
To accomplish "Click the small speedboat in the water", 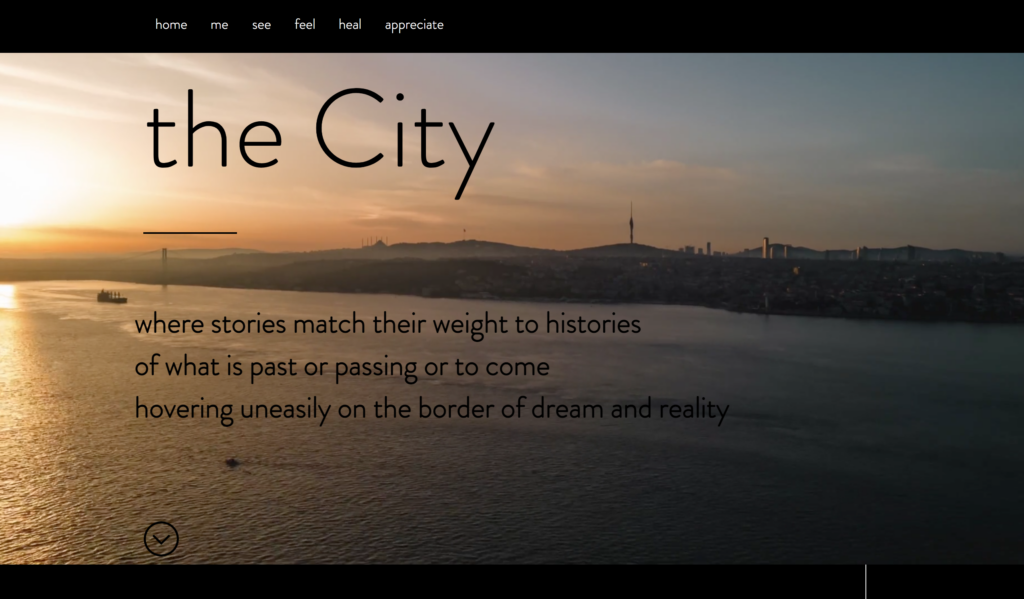I will pyautogui.click(x=232, y=462).
